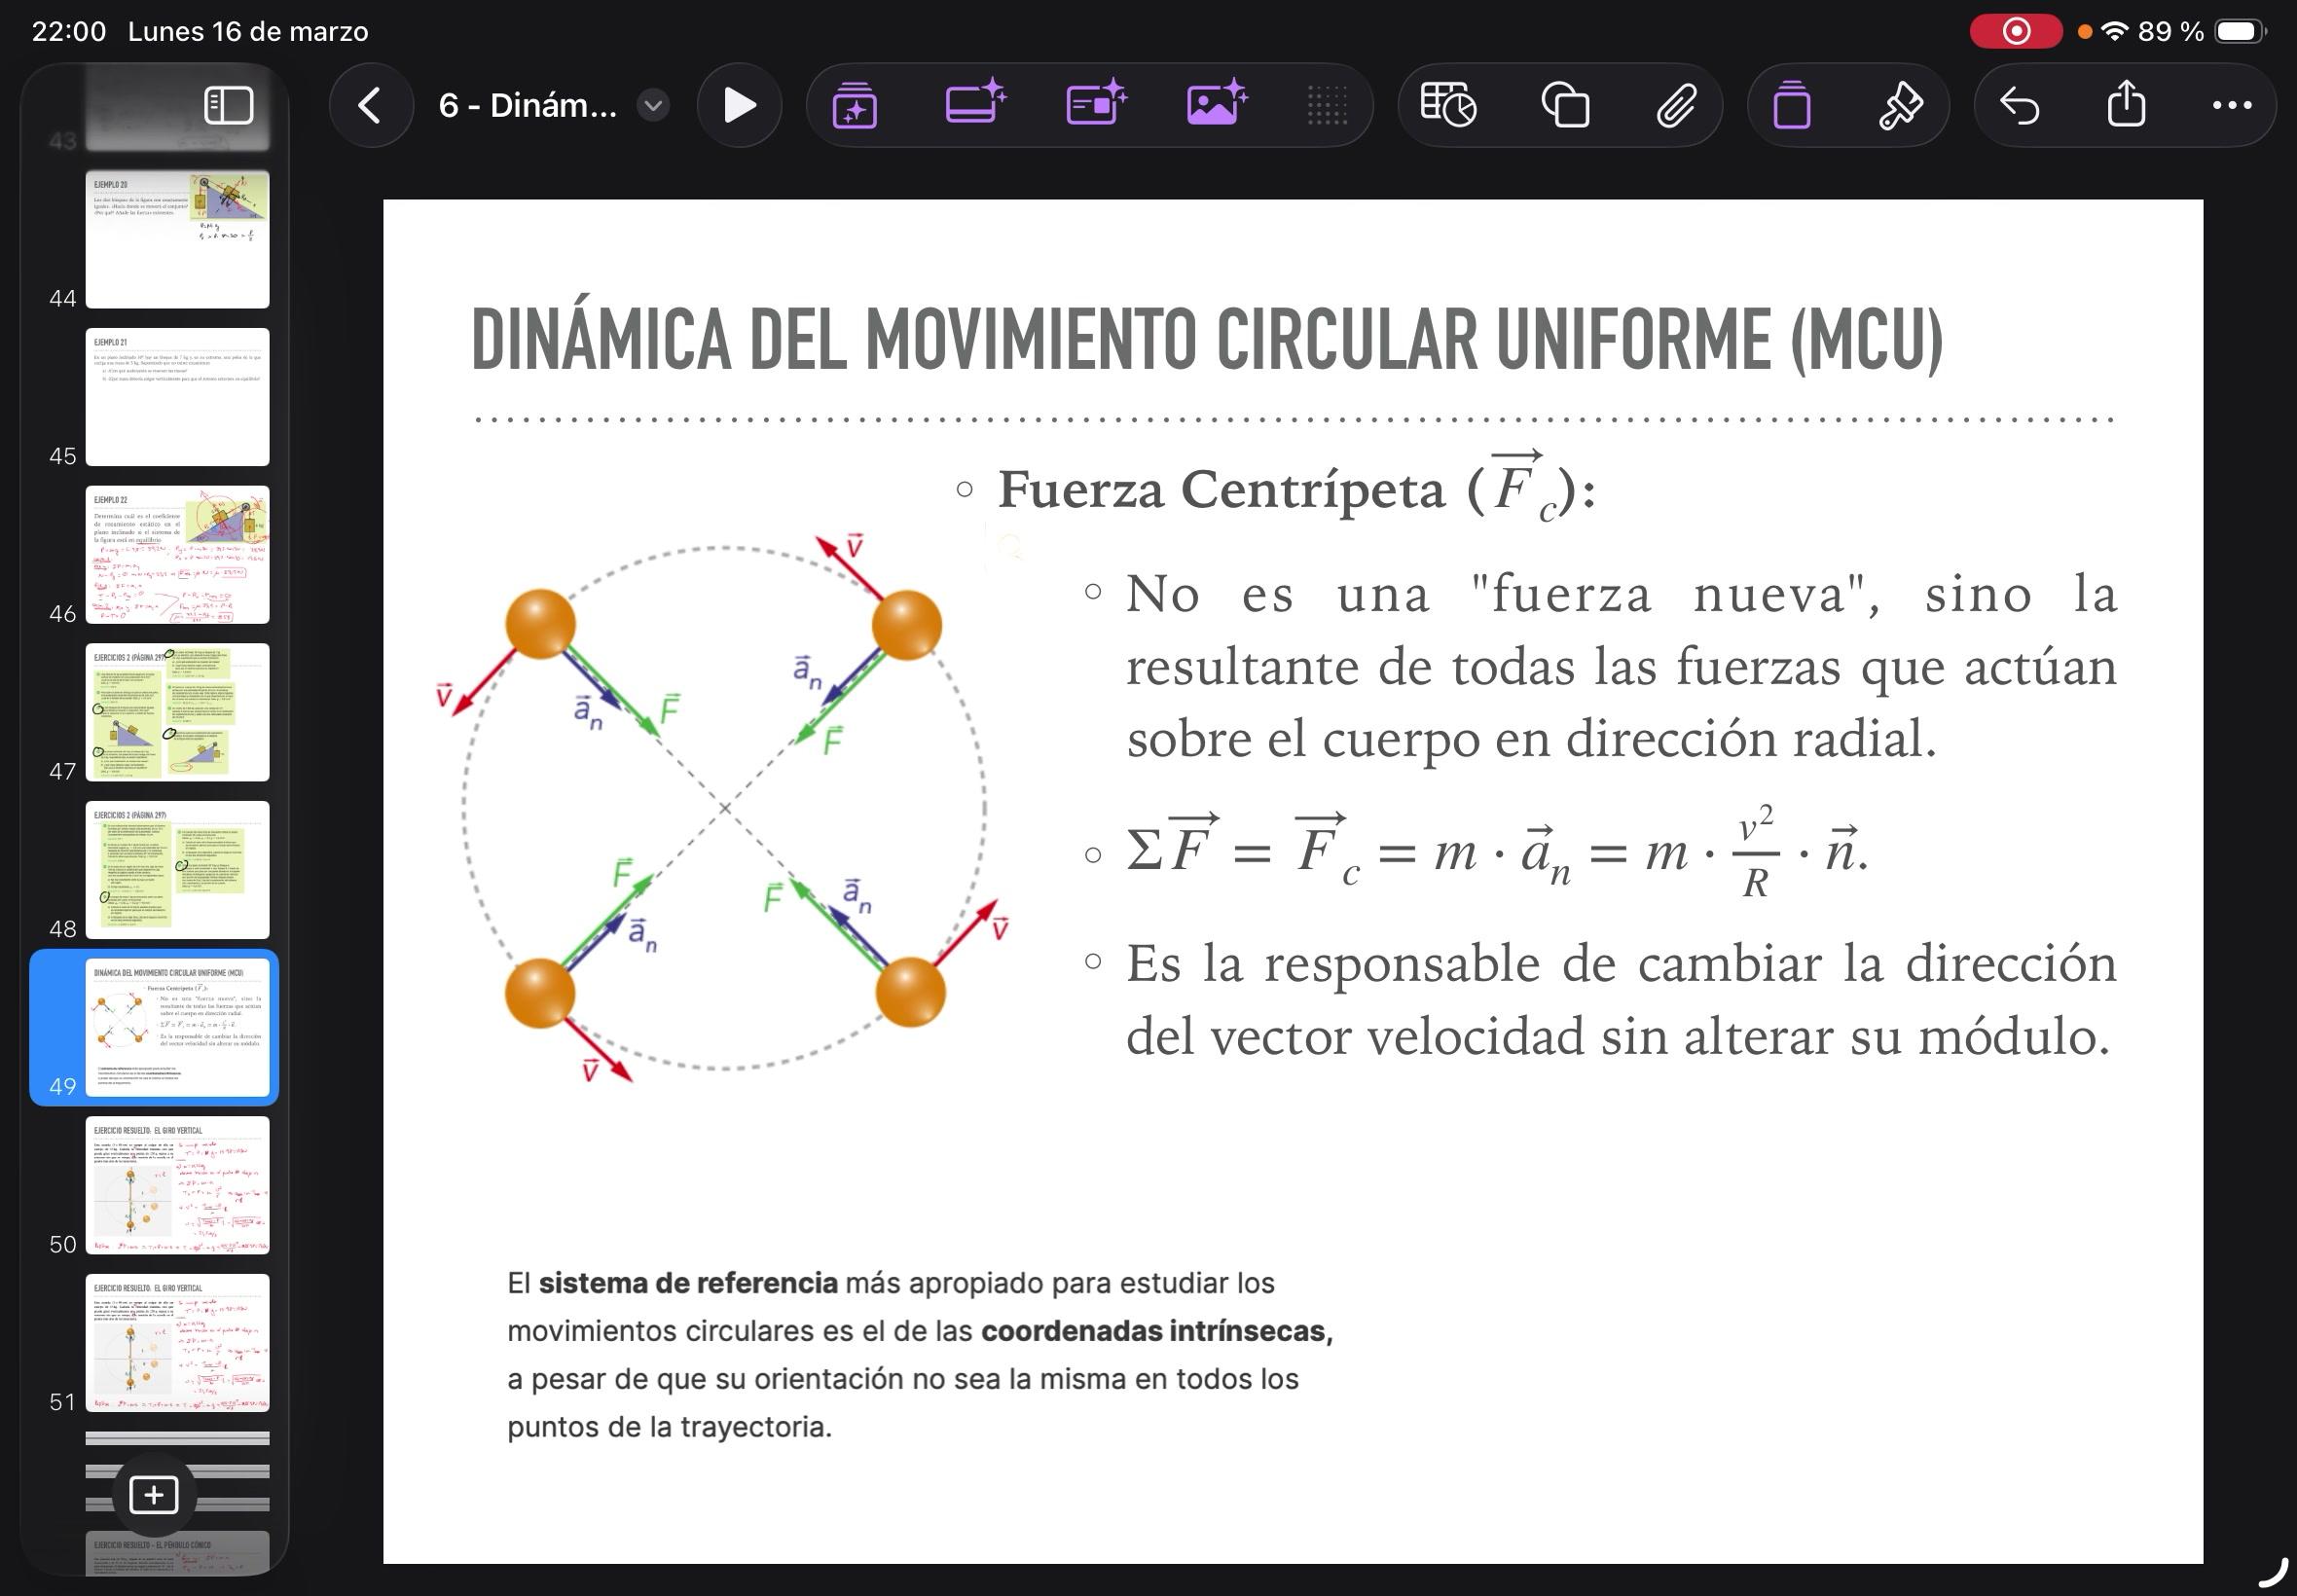Image resolution: width=2297 pixels, height=1596 pixels.
Task: Toggle the slide navigator sidebar
Action: point(228,105)
